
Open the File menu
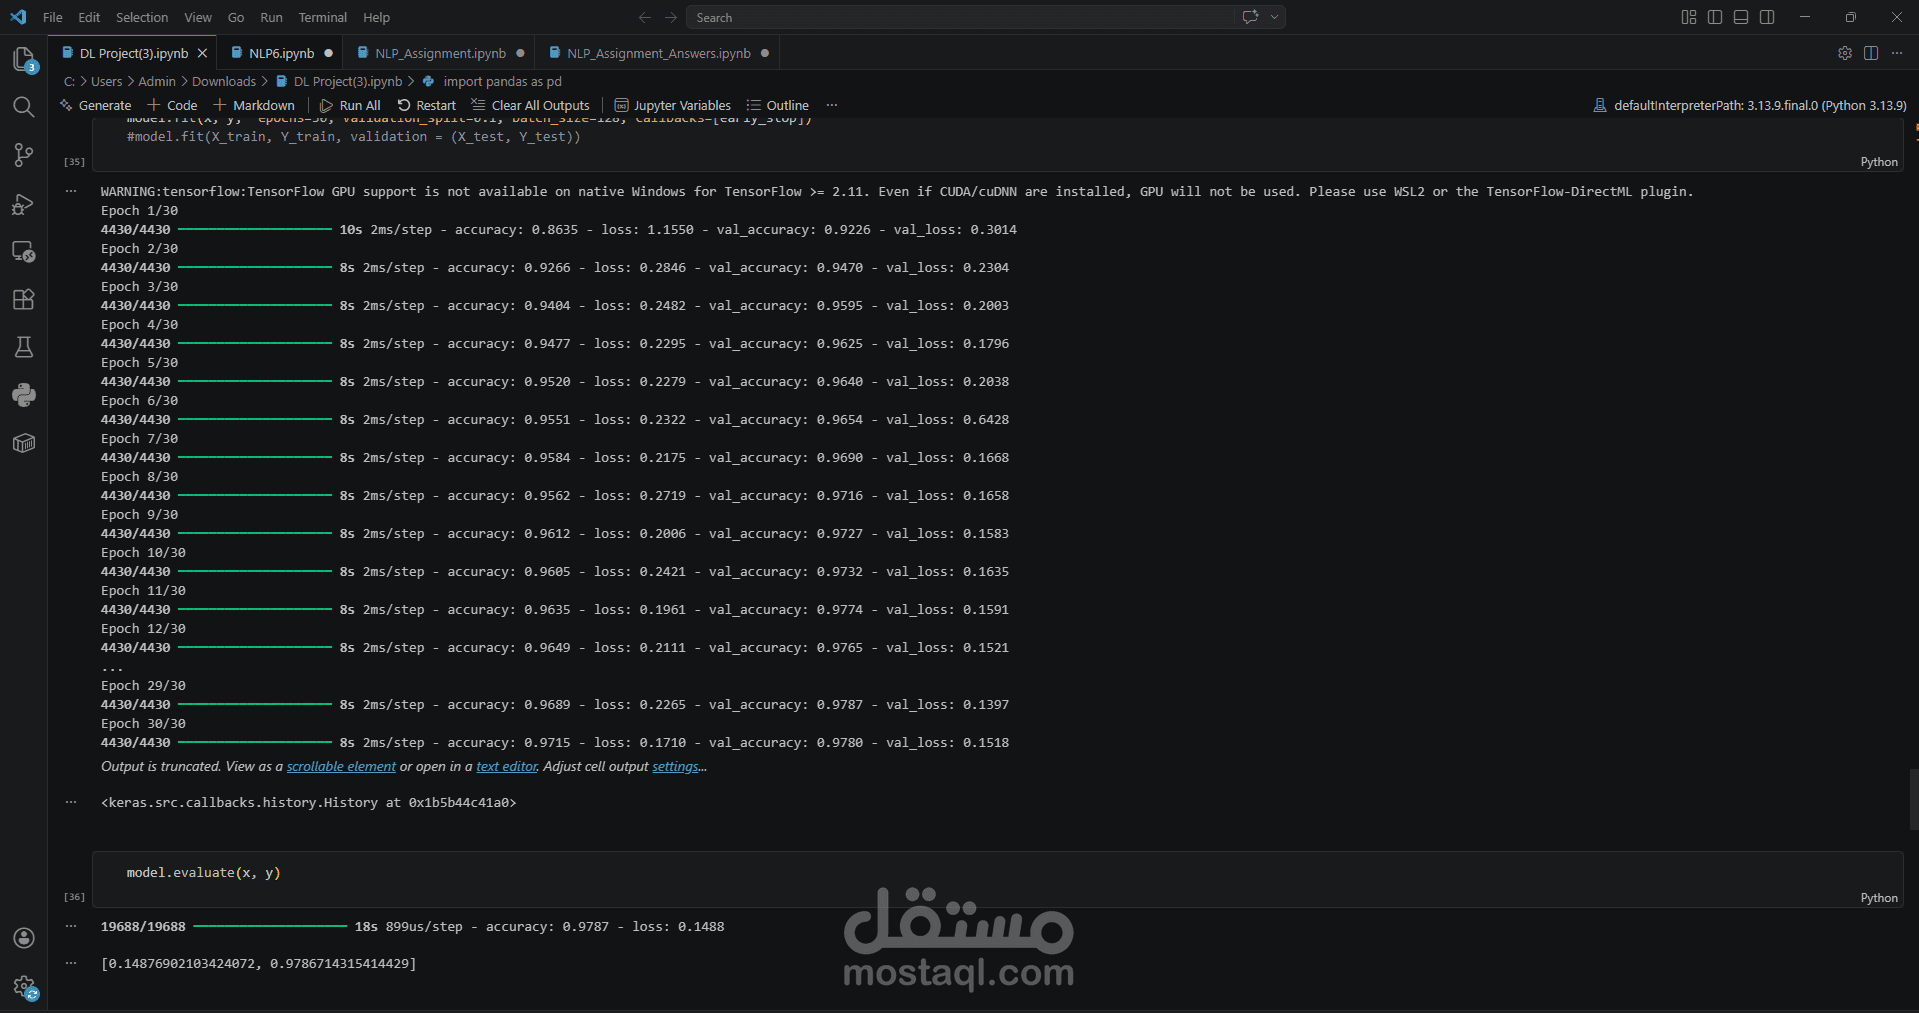coord(53,17)
